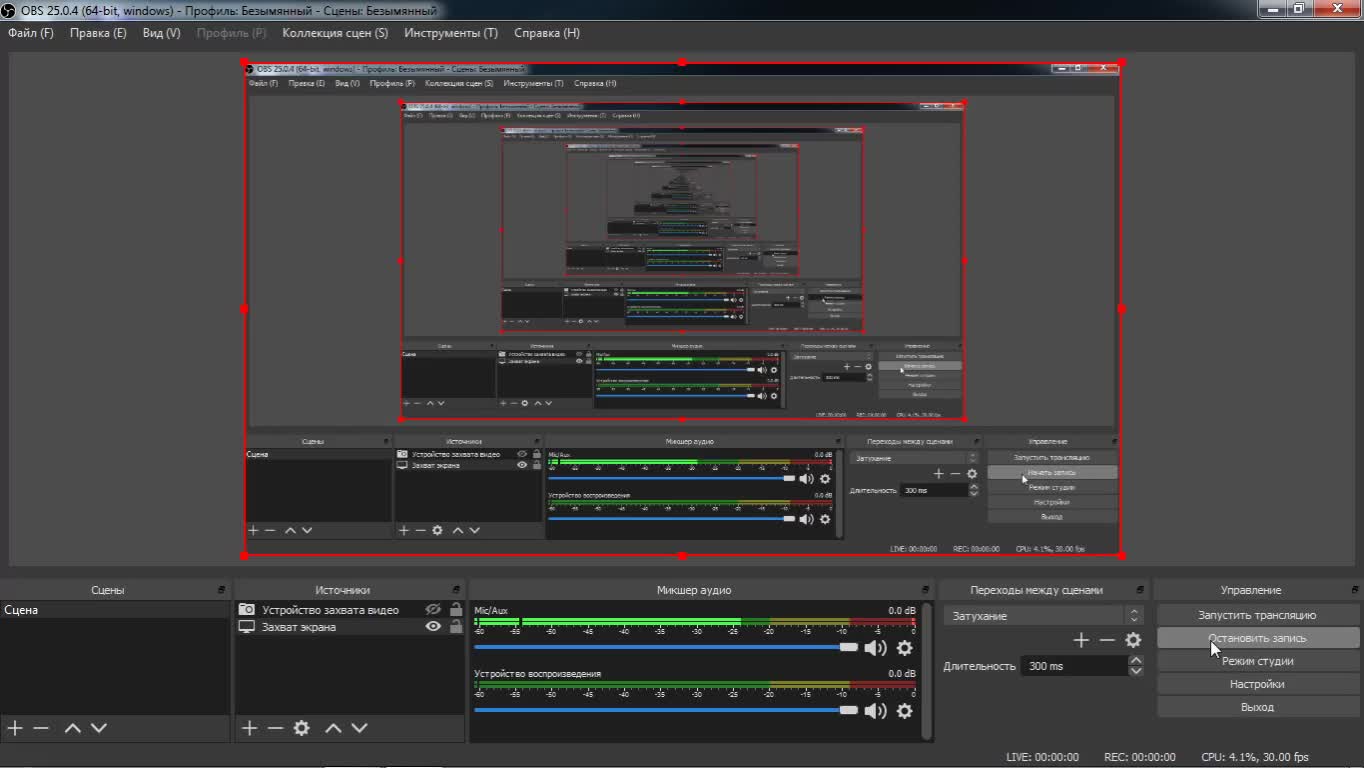Open Устройство воспроизведения settings gear
Viewport: 1364px width, 768px height.
pyautogui.click(x=905, y=711)
